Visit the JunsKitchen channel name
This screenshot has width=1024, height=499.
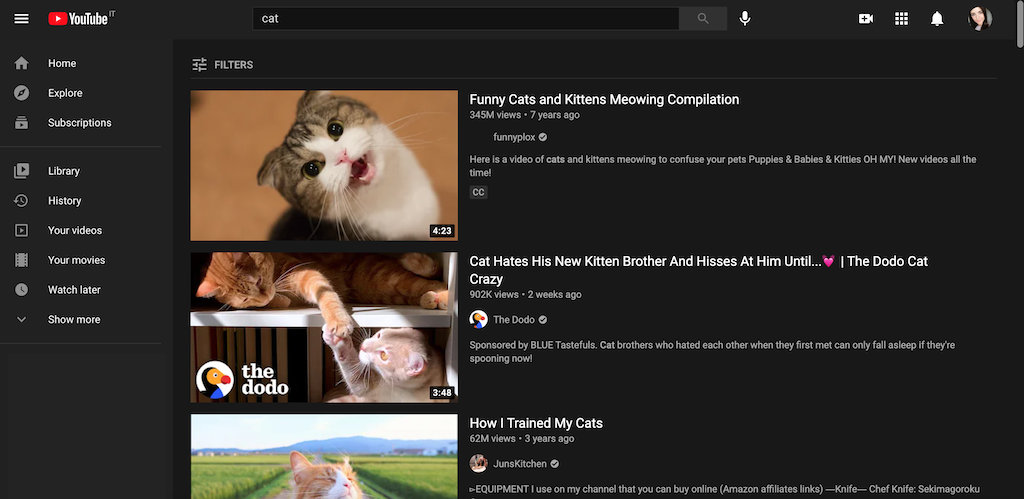(520, 464)
